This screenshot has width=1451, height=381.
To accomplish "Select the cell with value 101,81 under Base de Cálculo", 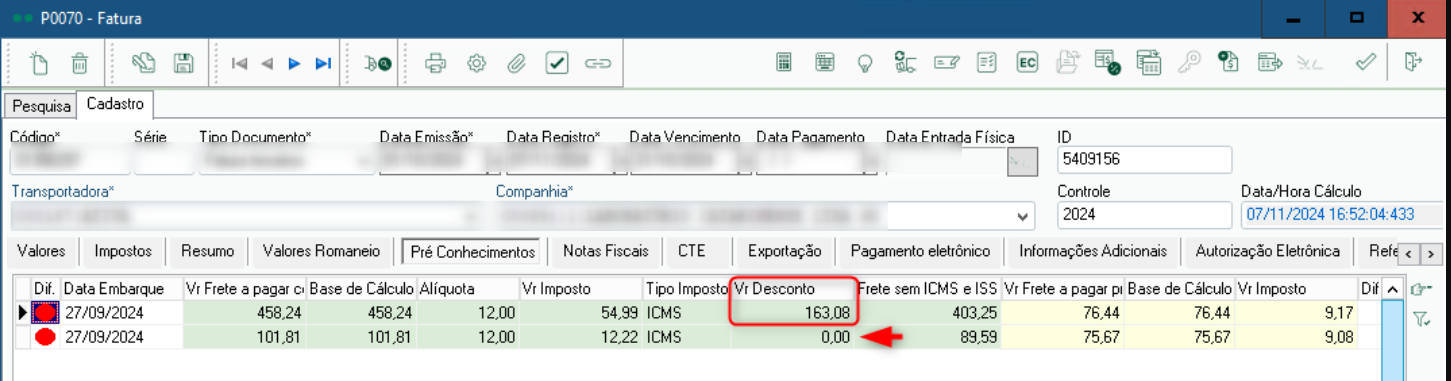I will click(x=361, y=337).
